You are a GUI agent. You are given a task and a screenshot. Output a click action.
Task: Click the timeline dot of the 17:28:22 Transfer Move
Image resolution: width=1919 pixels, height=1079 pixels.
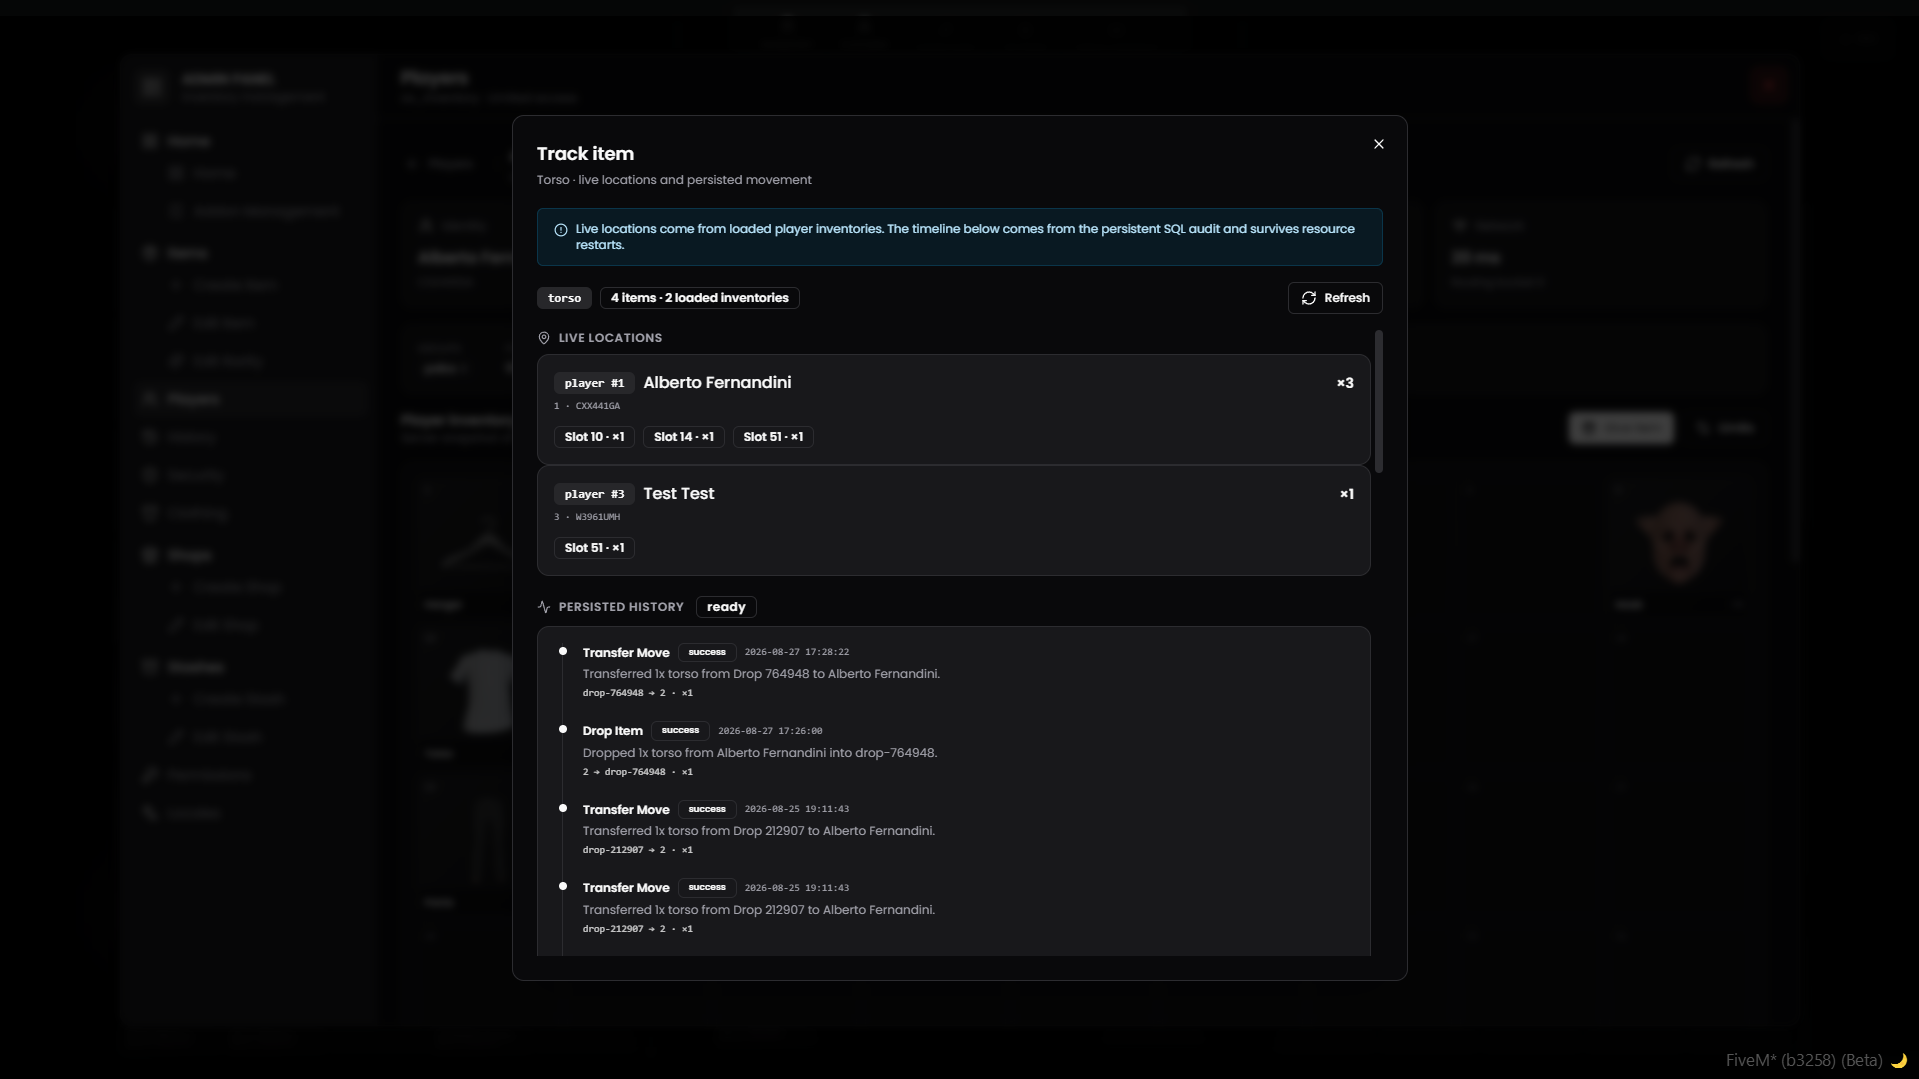point(563,651)
